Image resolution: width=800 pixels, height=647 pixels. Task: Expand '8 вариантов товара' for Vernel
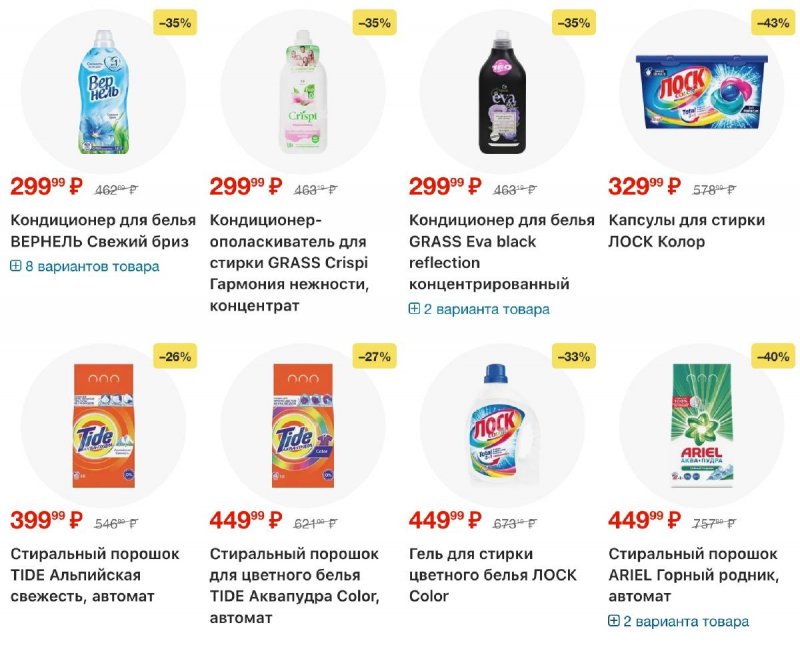click(x=85, y=266)
